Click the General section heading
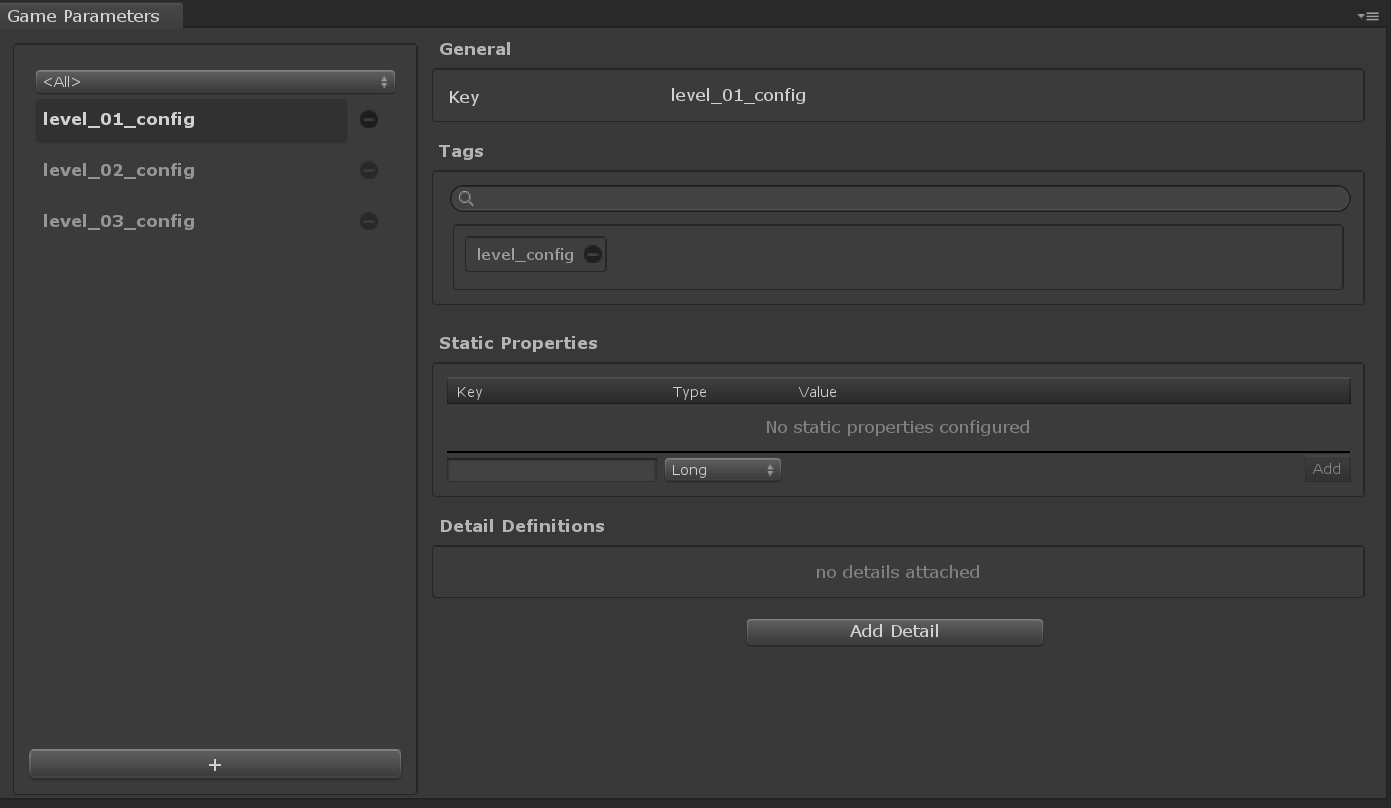 coord(475,49)
